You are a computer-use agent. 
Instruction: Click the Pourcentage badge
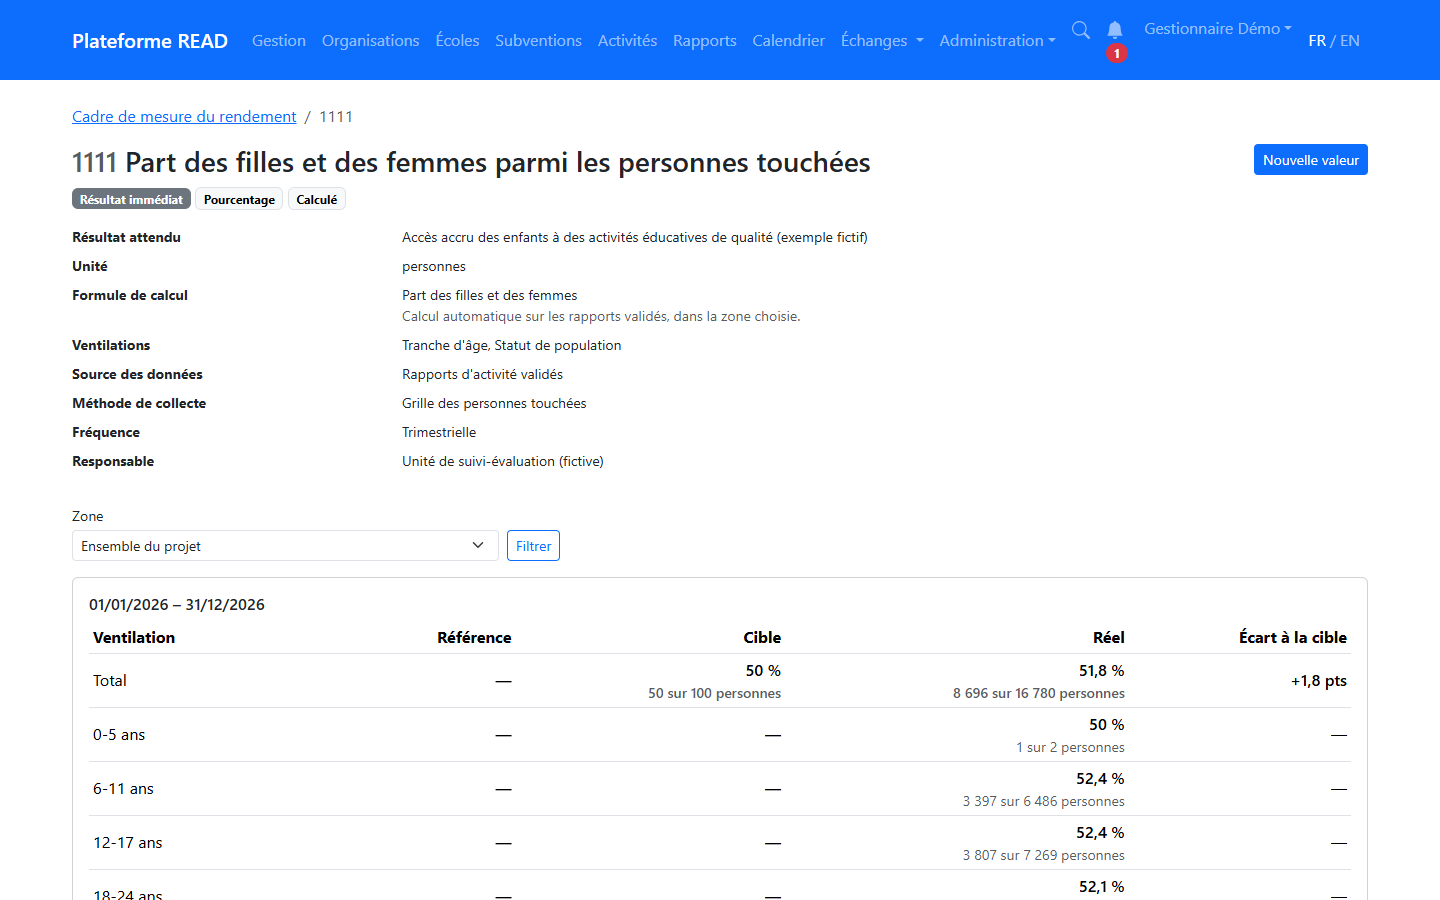coord(239,199)
